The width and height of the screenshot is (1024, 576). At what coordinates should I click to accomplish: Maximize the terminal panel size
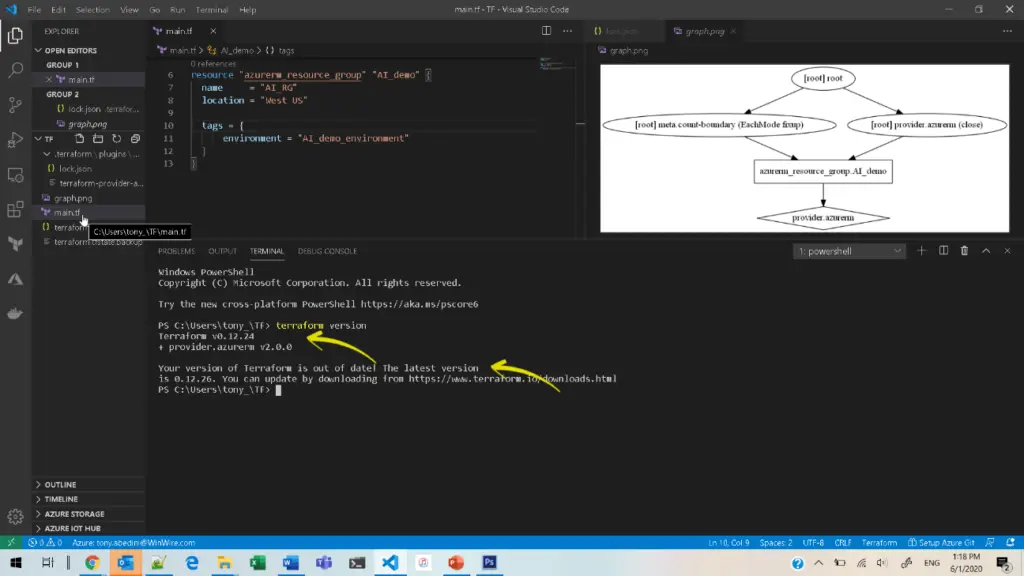coord(985,251)
